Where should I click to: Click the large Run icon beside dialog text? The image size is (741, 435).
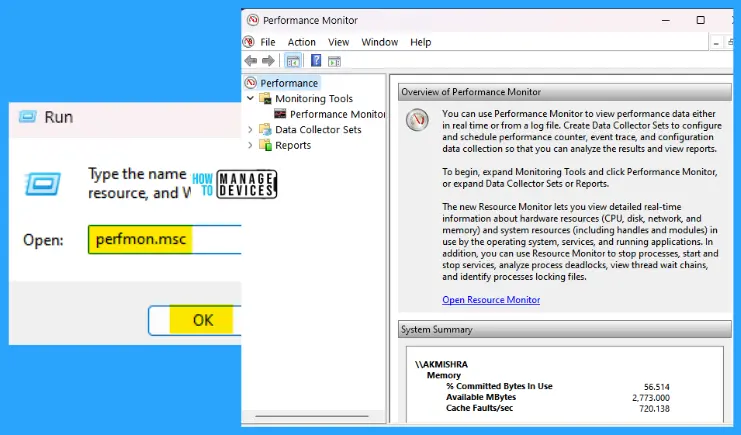(x=43, y=183)
